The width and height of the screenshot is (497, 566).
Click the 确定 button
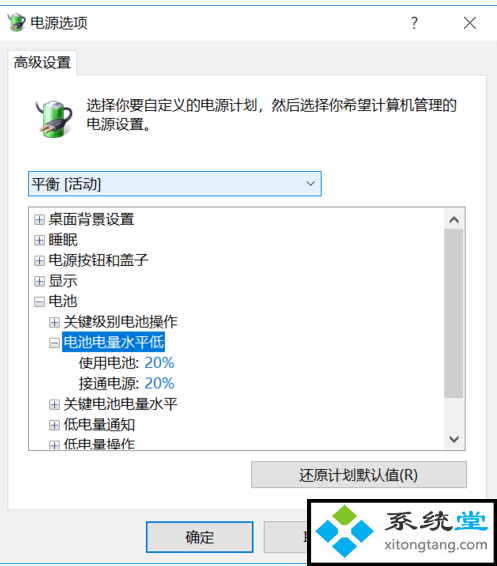(x=200, y=537)
